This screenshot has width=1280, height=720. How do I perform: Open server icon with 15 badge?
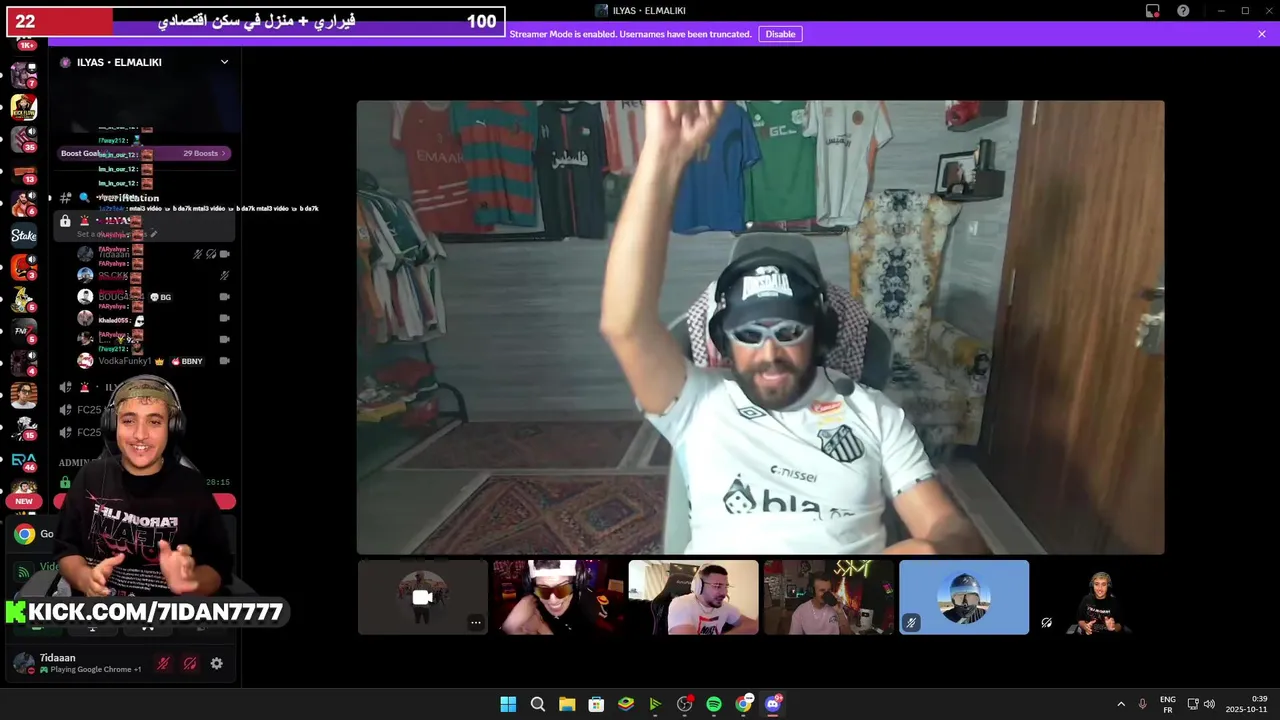point(24,428)
